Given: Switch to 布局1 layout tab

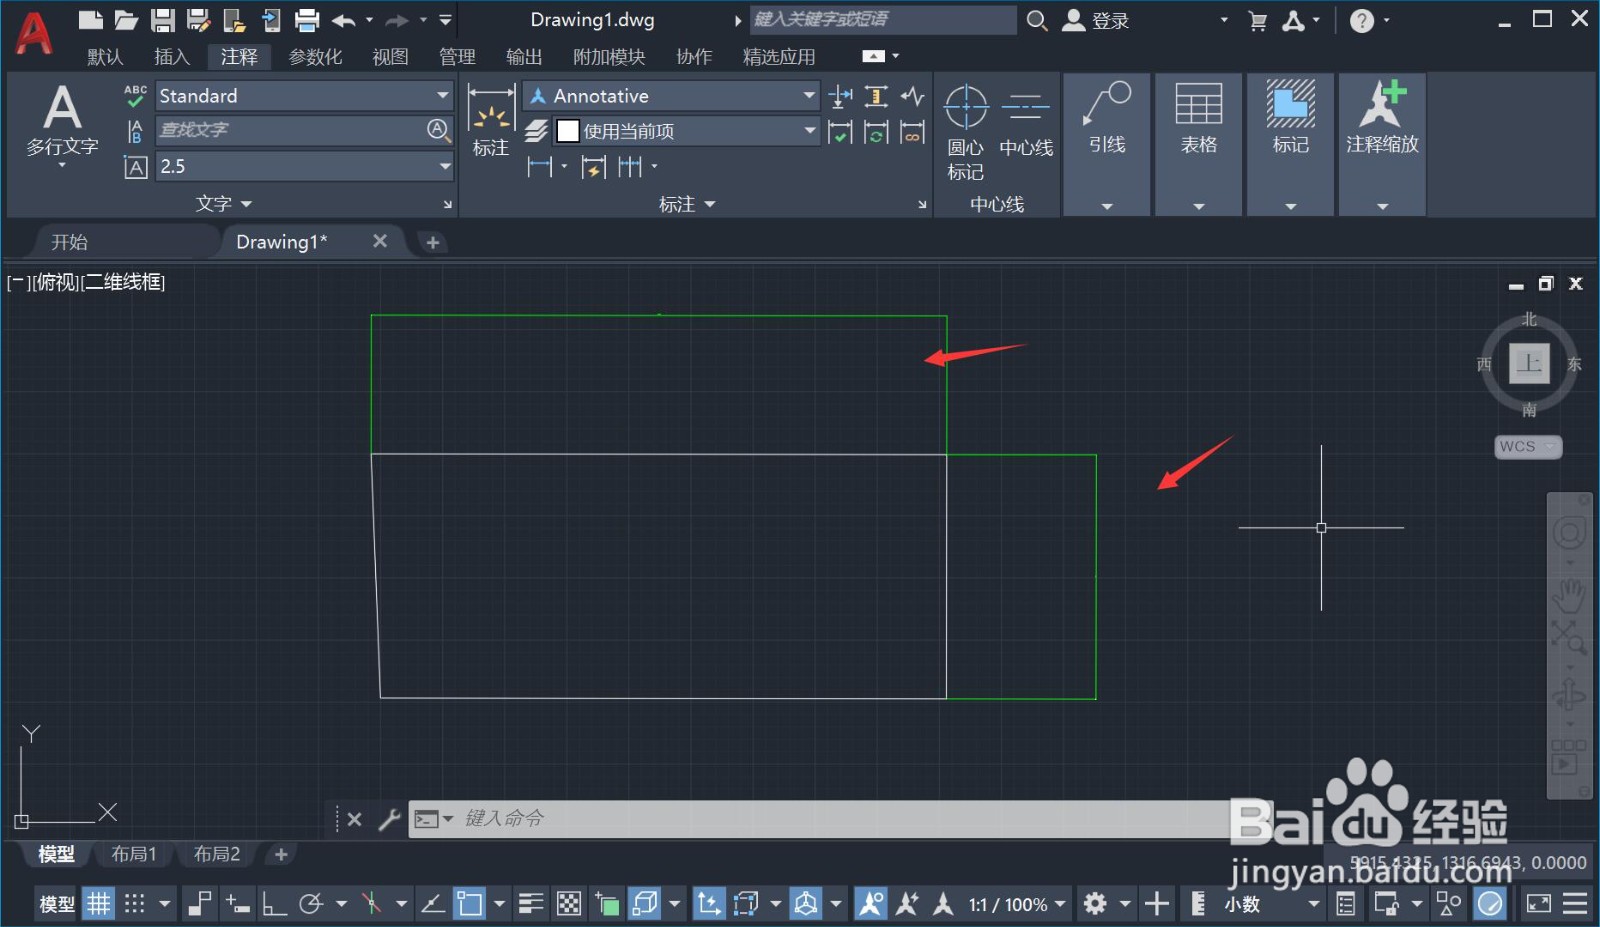Looking at the screenshot, I should pyautogui.click(x=134, y=854).
